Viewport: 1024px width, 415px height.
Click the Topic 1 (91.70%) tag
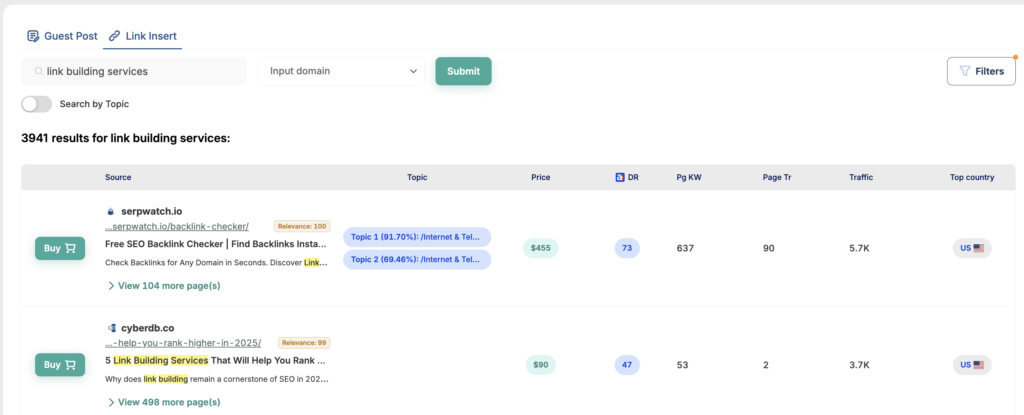417,237
